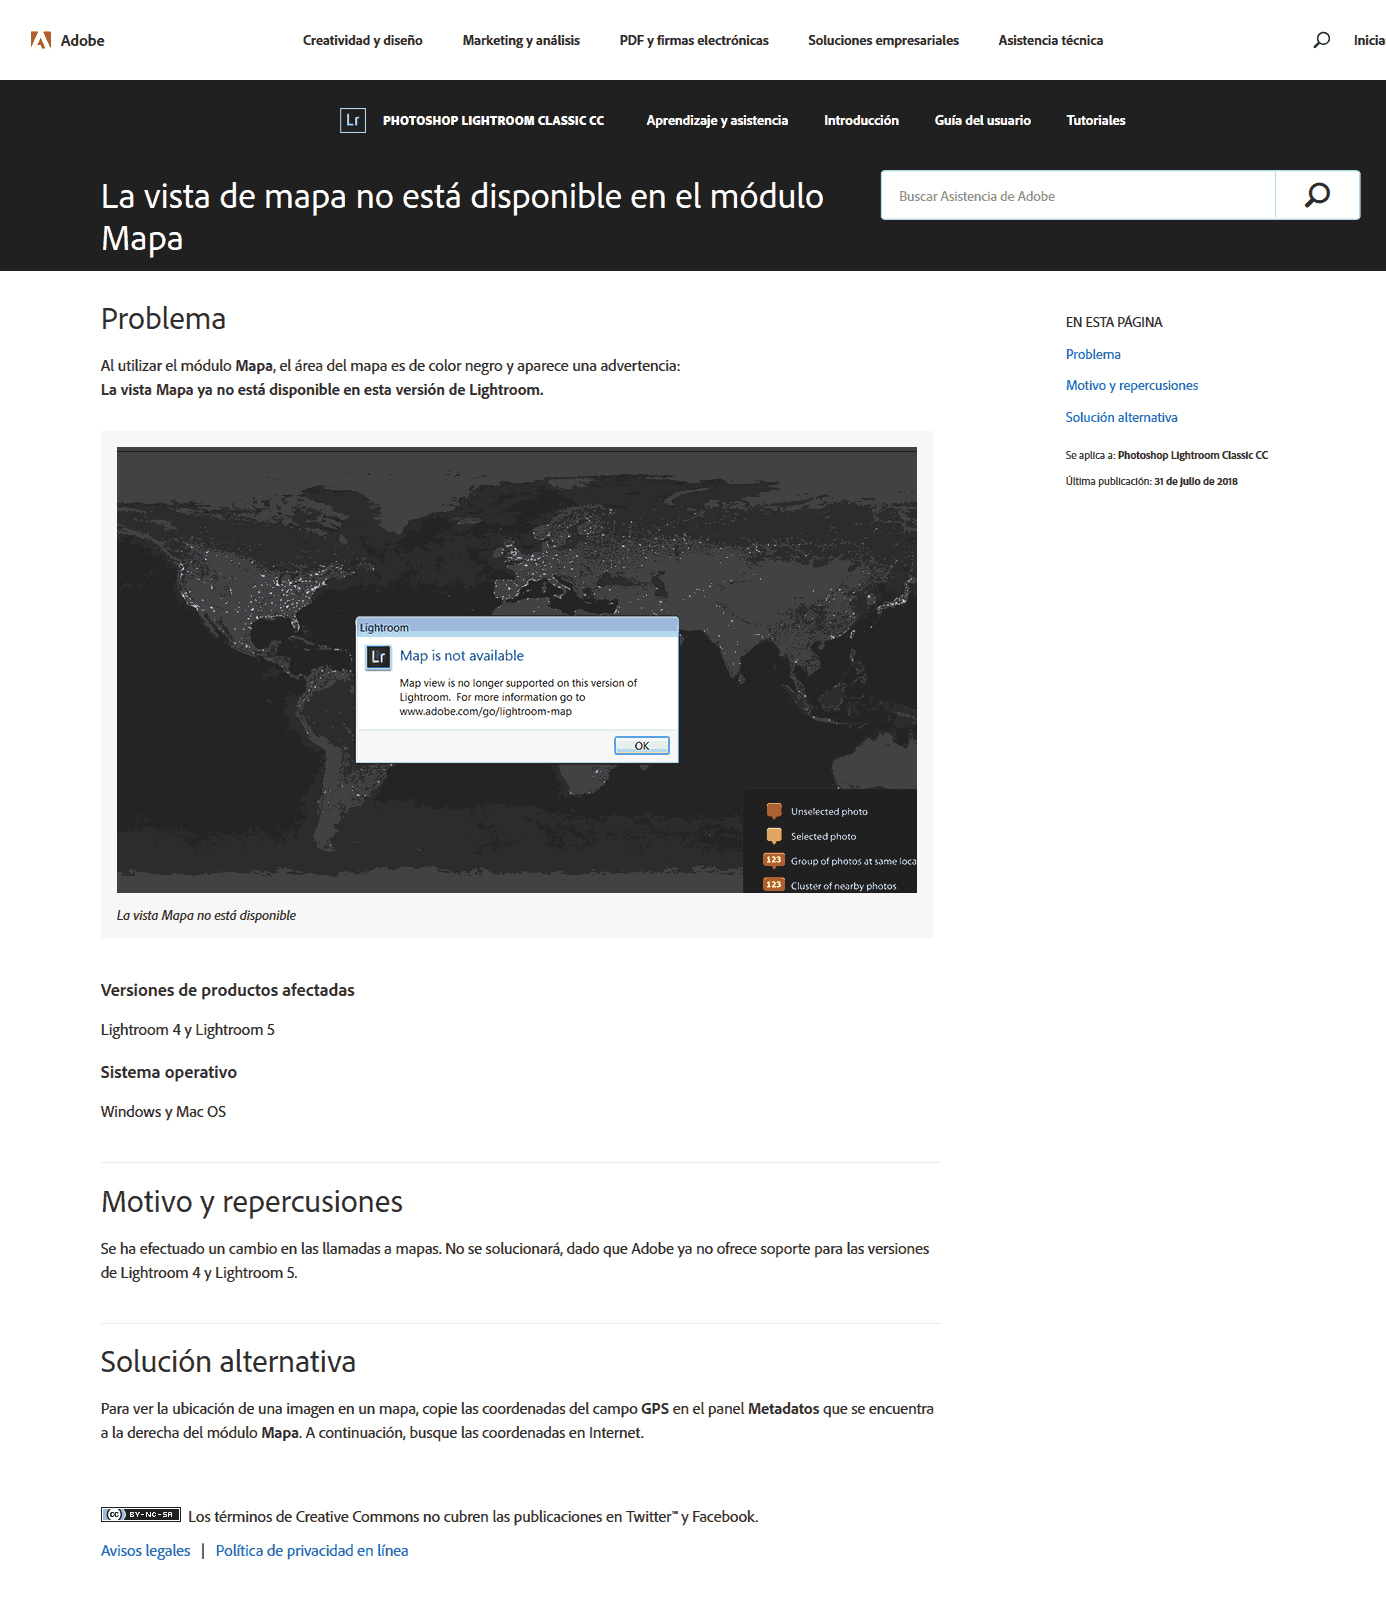Screen dimensions: 1386x1599
Task: Click the Adobe logo icon
Action: click(x=41, y=40)
